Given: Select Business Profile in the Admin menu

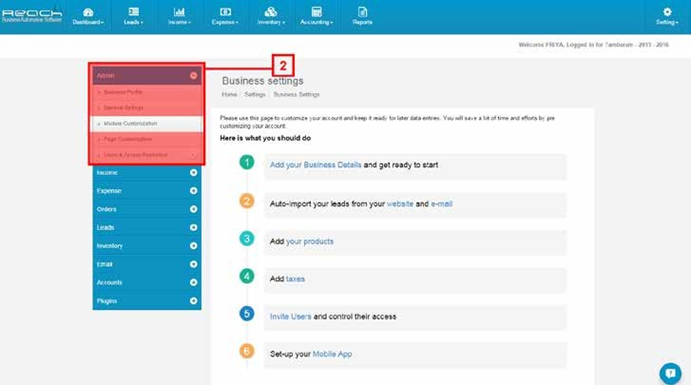Looking at the screenshot, I should (123, 92).
